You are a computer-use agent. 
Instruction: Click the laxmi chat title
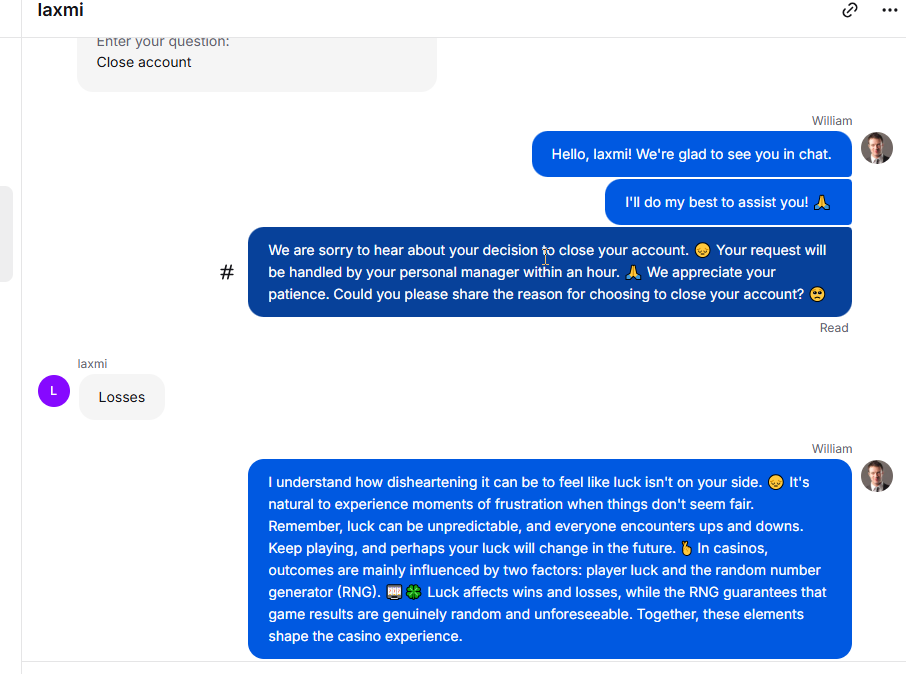coord(60,10)
